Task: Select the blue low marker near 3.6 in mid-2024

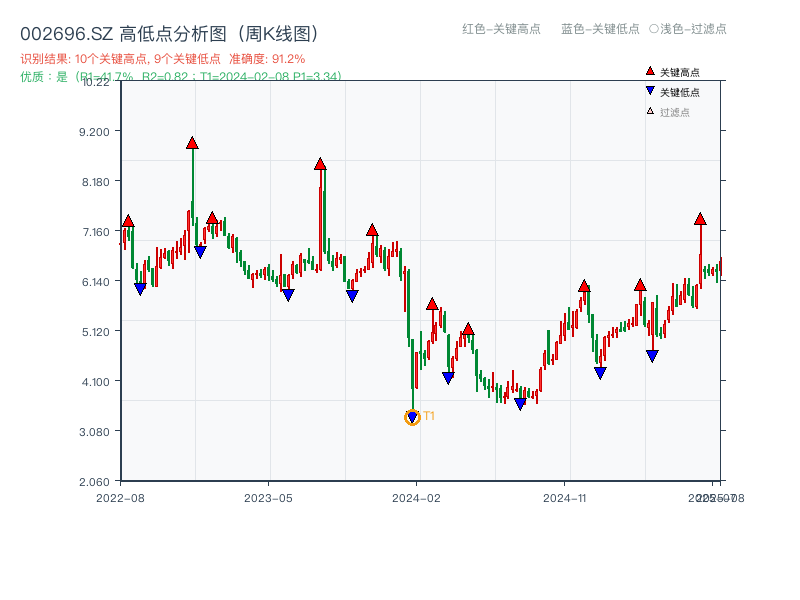Action: point(520,404)
